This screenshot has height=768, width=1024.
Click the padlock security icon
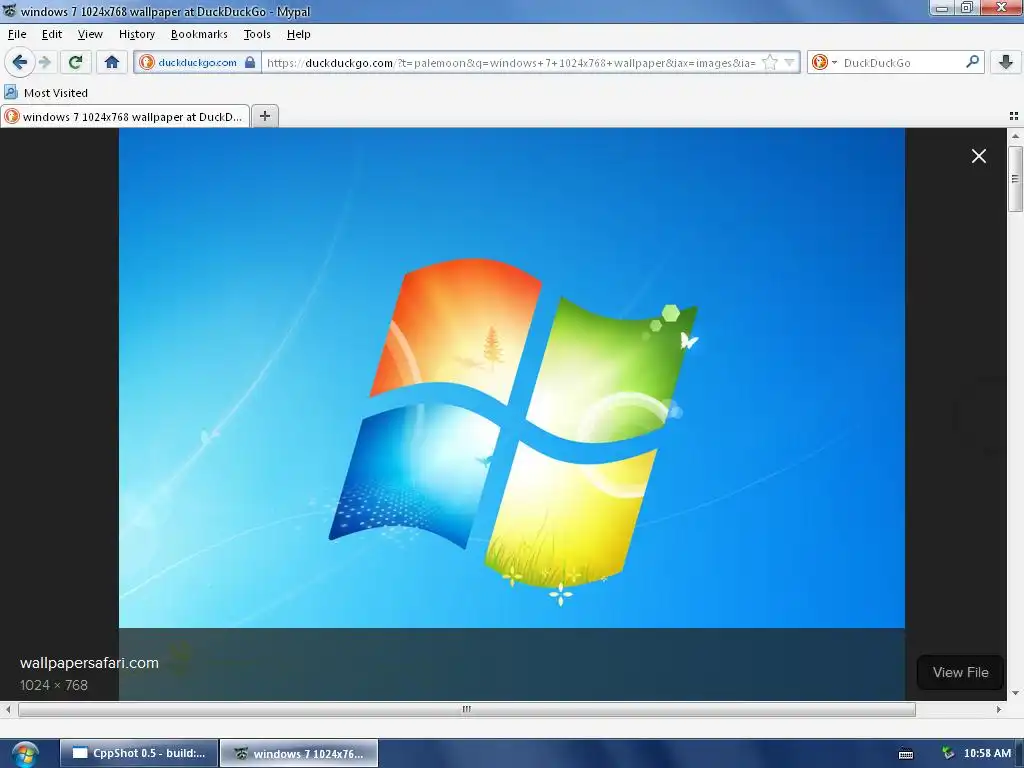pos(250,63)
